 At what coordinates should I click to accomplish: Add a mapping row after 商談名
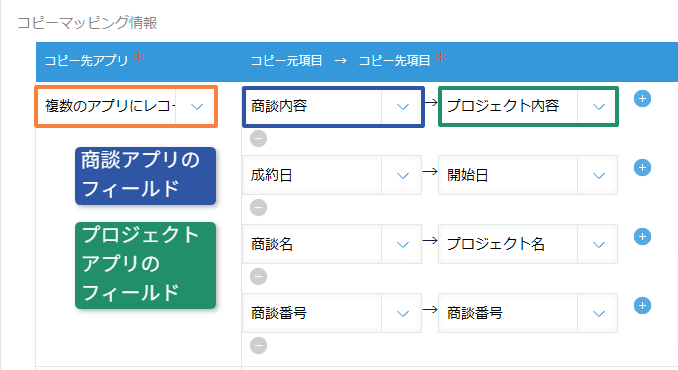(642, 237)
